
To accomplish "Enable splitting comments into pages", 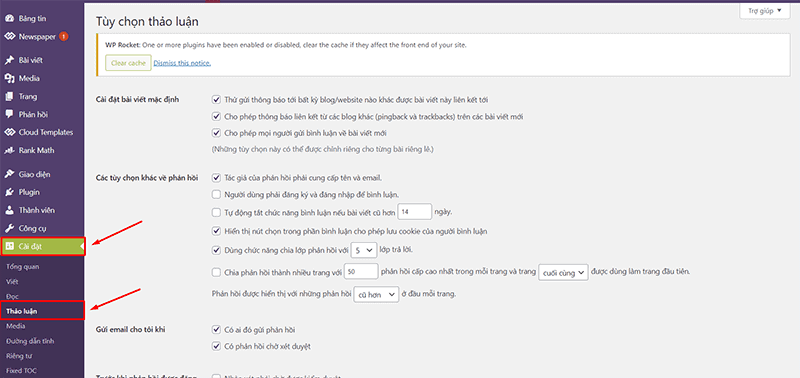I will click(x=216, y=272).
